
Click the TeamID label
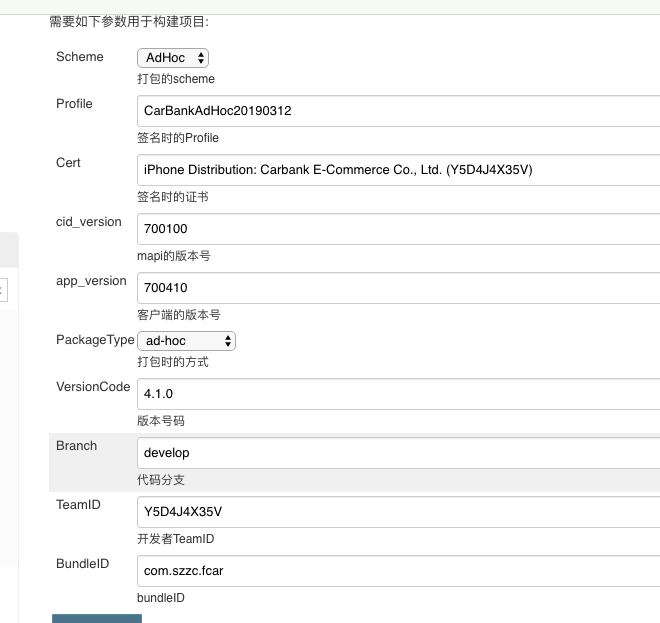pyautogui.click(x=78, y=505)
